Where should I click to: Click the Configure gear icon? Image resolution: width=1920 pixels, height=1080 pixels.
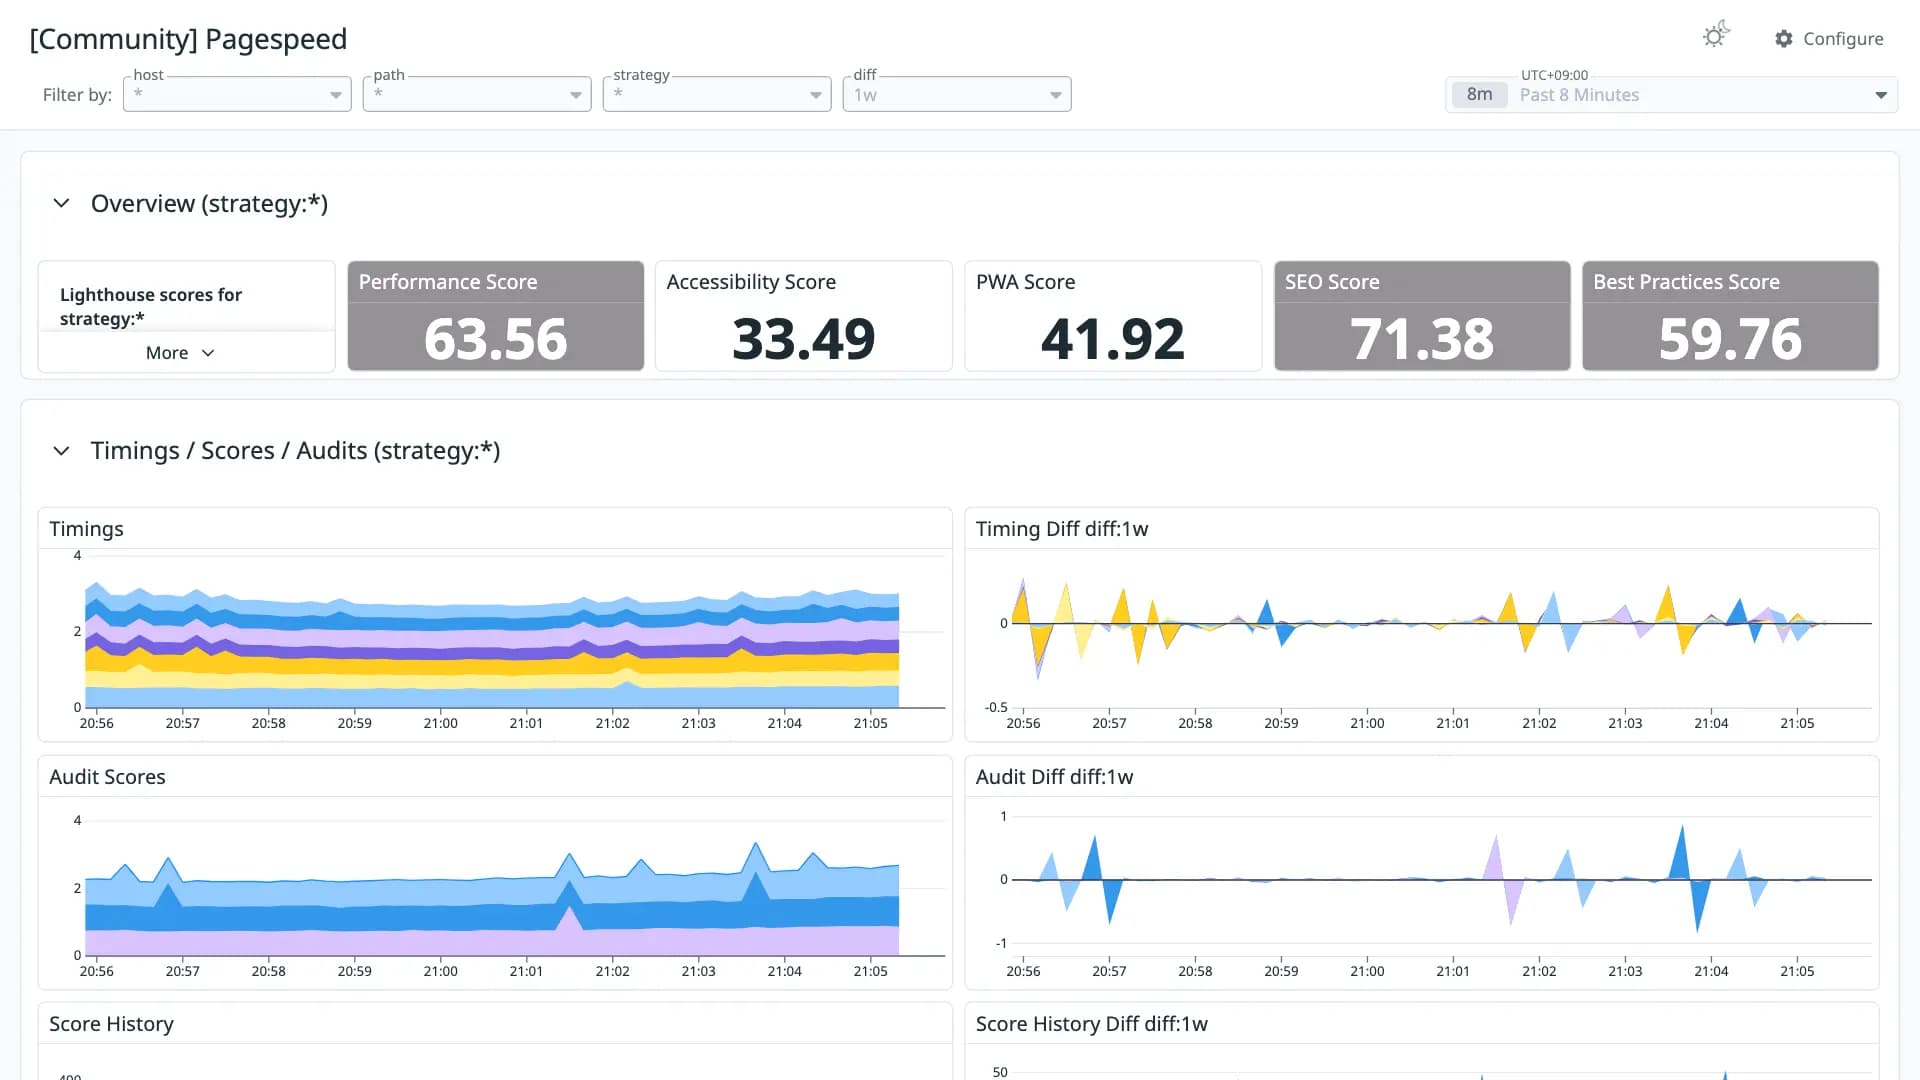click(1784, 39)
